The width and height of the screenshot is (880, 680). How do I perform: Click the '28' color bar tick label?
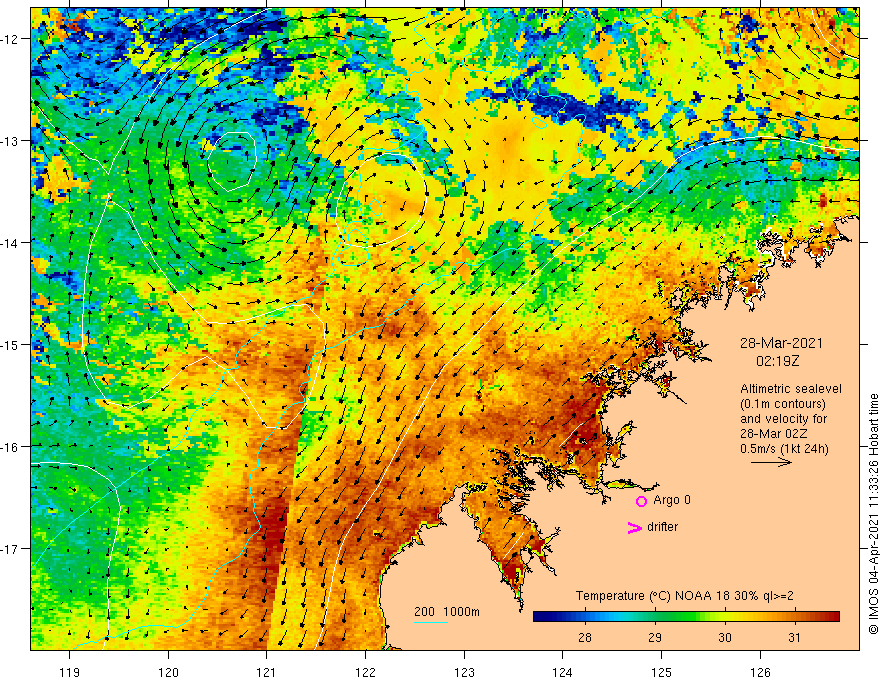[x=585, y=637]
